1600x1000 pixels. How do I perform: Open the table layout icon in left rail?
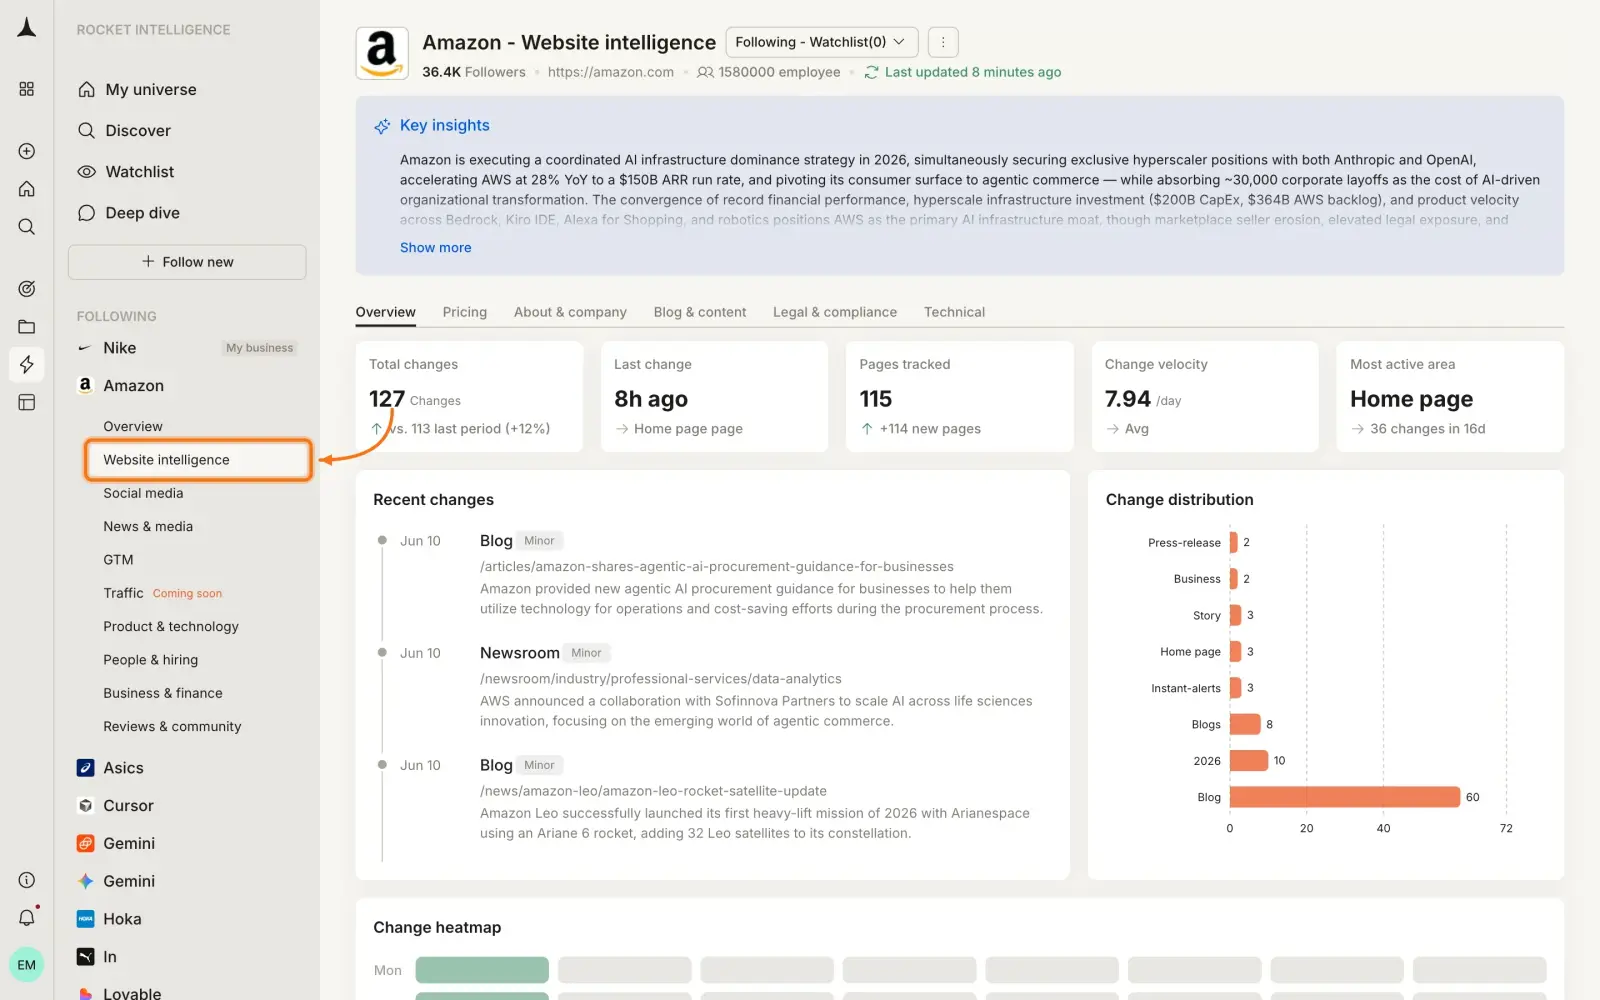27,402
